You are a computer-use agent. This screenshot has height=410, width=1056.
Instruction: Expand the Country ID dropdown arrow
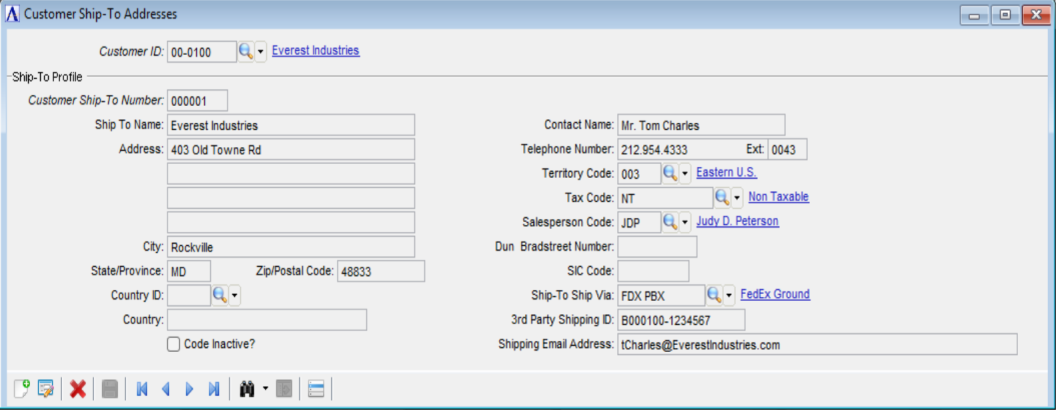[x=235, y=295]
